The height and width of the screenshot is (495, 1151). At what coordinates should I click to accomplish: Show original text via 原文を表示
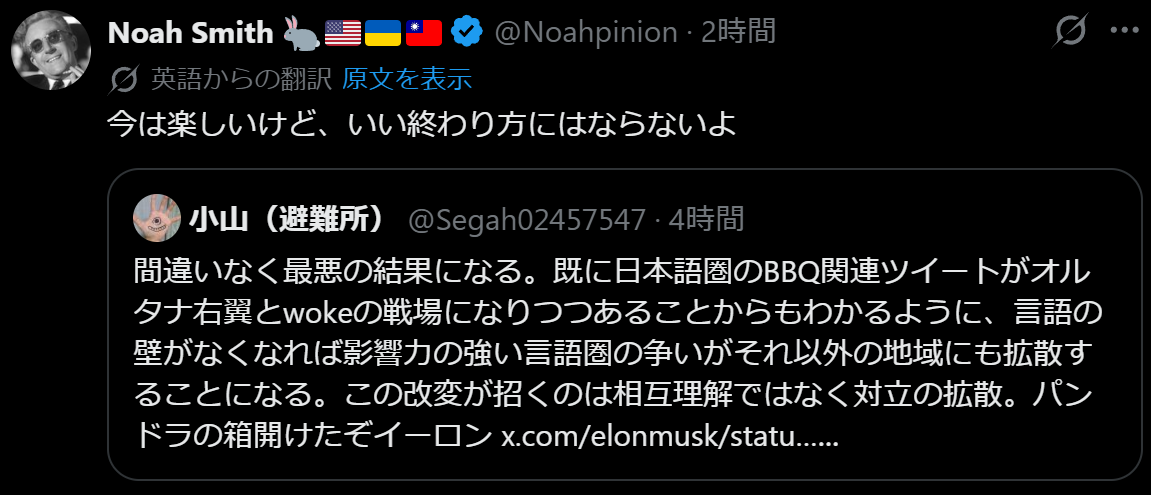point(407,79)
